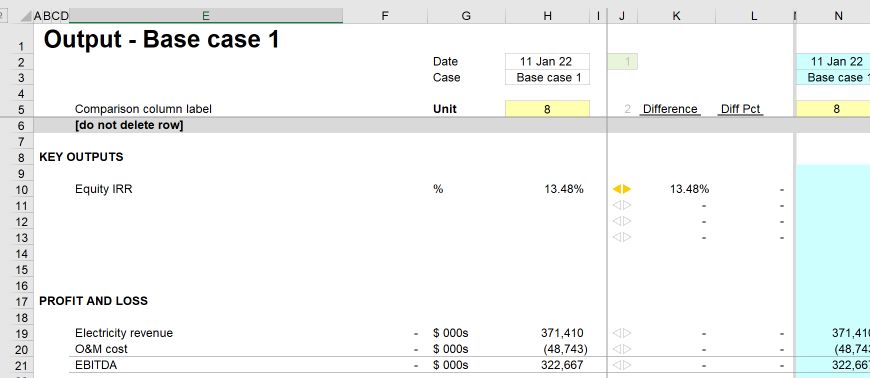Select row 19 header
This screenshot has height=378, width=870.
coord(21,333)
